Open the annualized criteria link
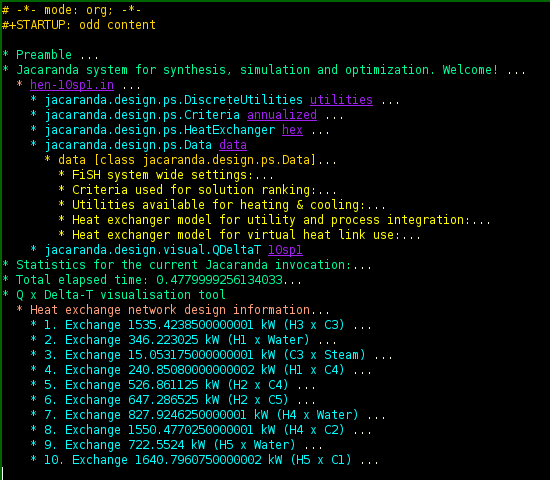The width and height of the screenshot is (550, 480). point(282,115)
